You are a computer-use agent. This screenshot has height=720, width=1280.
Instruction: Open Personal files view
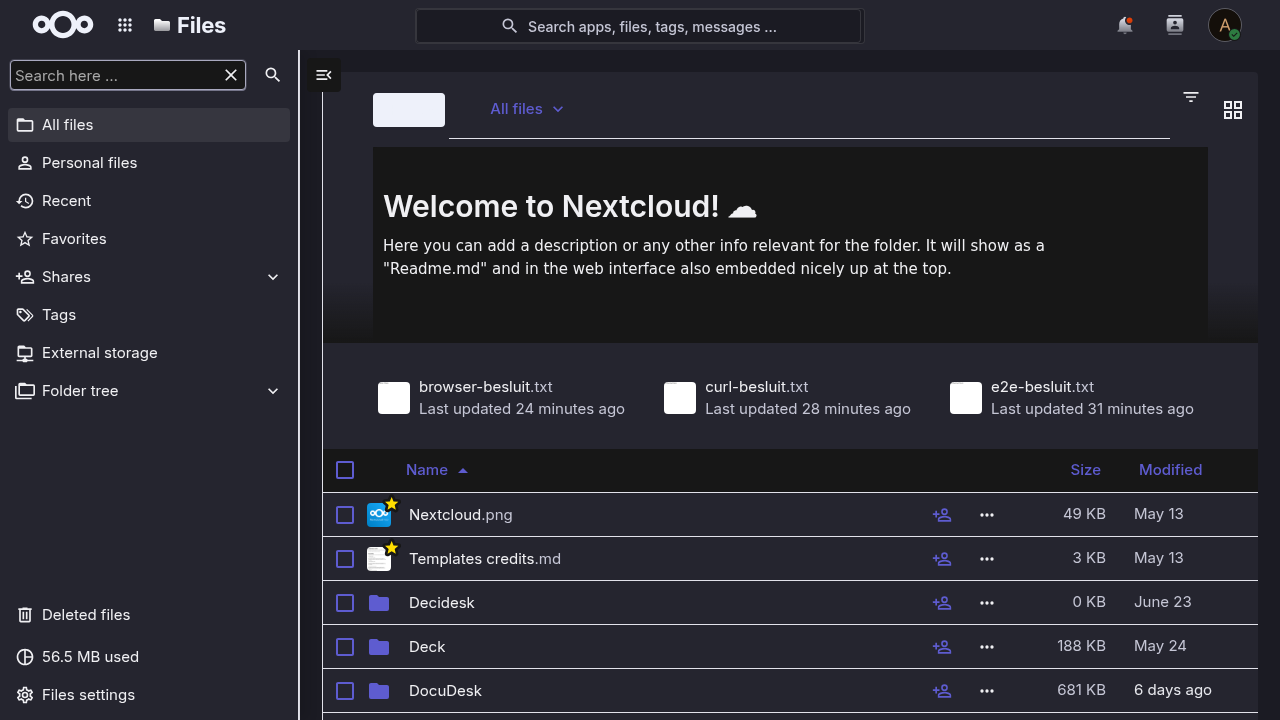(149, 163)
